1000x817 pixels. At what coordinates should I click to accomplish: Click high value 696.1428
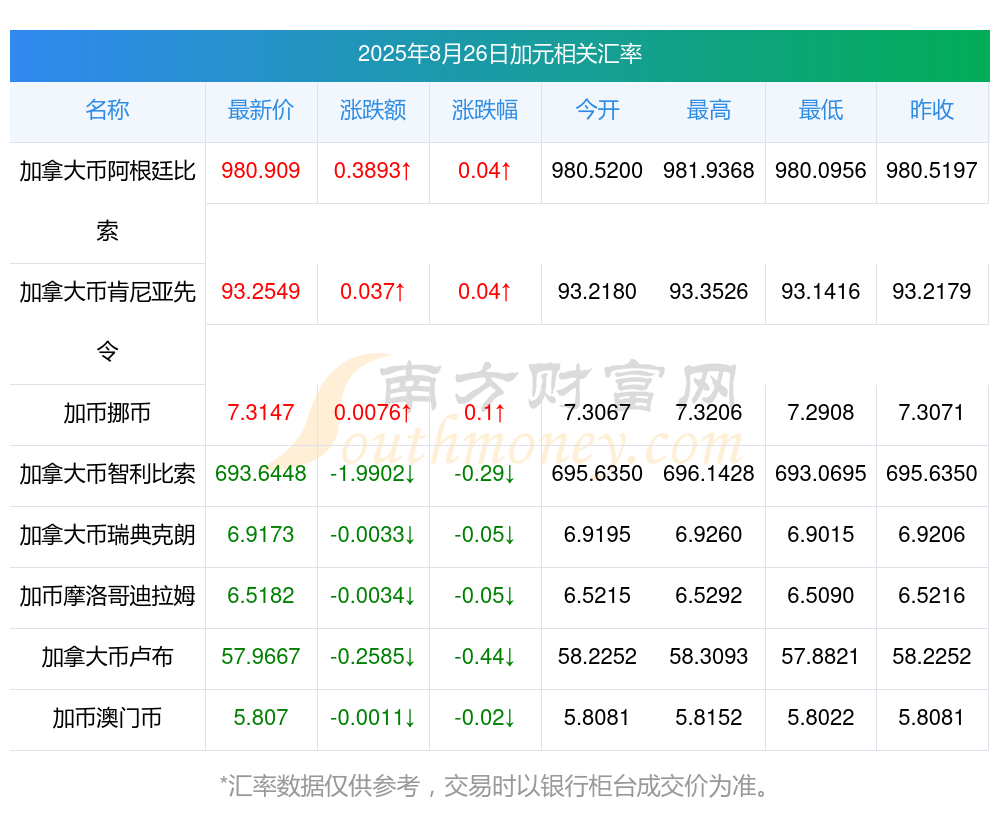tap(709, 474)
